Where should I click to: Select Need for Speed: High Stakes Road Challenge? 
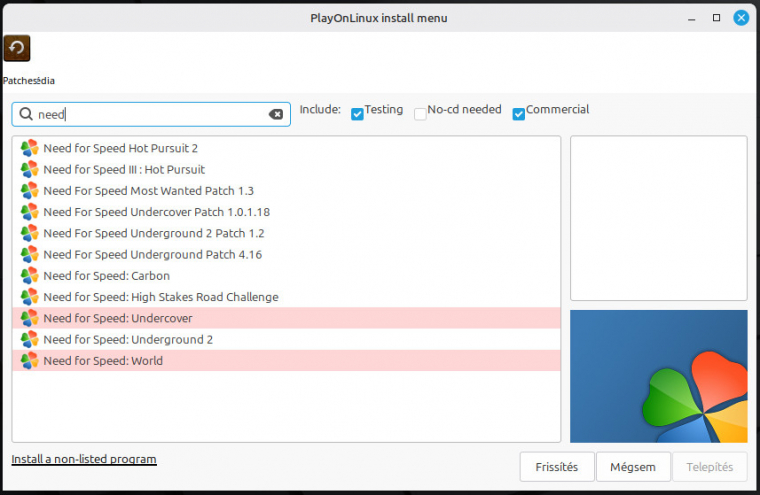pos(161,297)
